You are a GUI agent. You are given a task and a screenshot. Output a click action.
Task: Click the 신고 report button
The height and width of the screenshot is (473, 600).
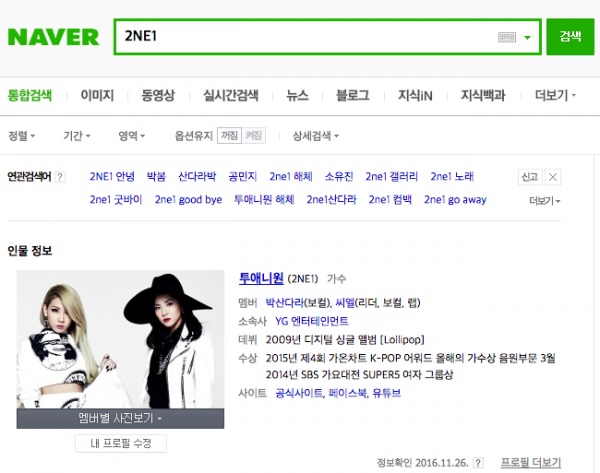[530, 177]
